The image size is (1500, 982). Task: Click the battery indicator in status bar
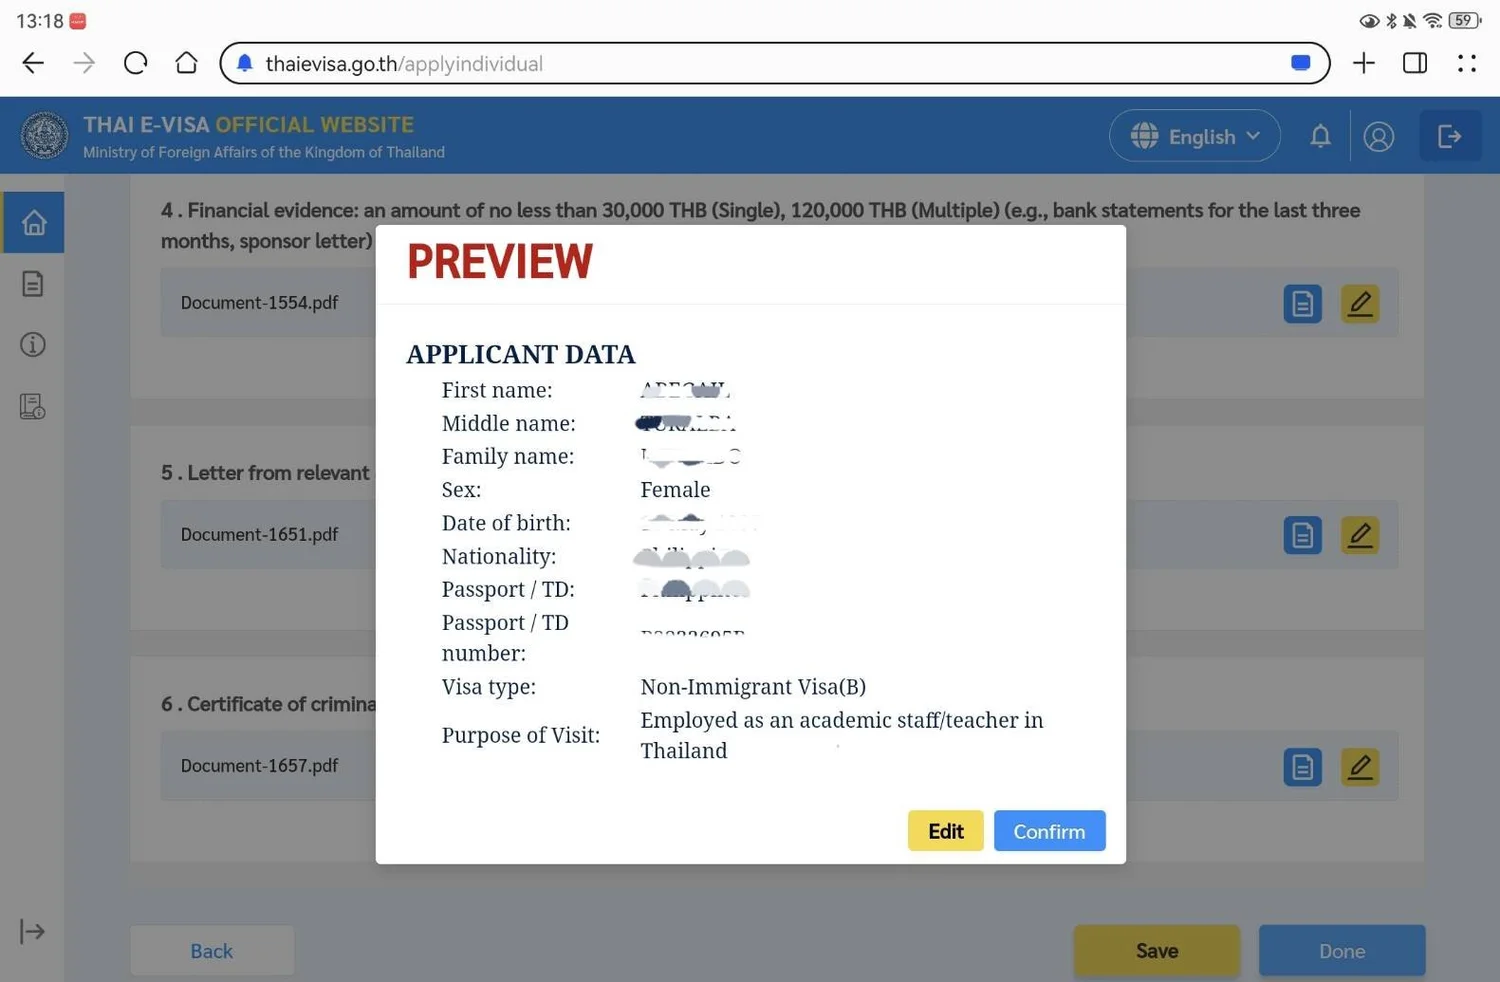point(1465,20)
